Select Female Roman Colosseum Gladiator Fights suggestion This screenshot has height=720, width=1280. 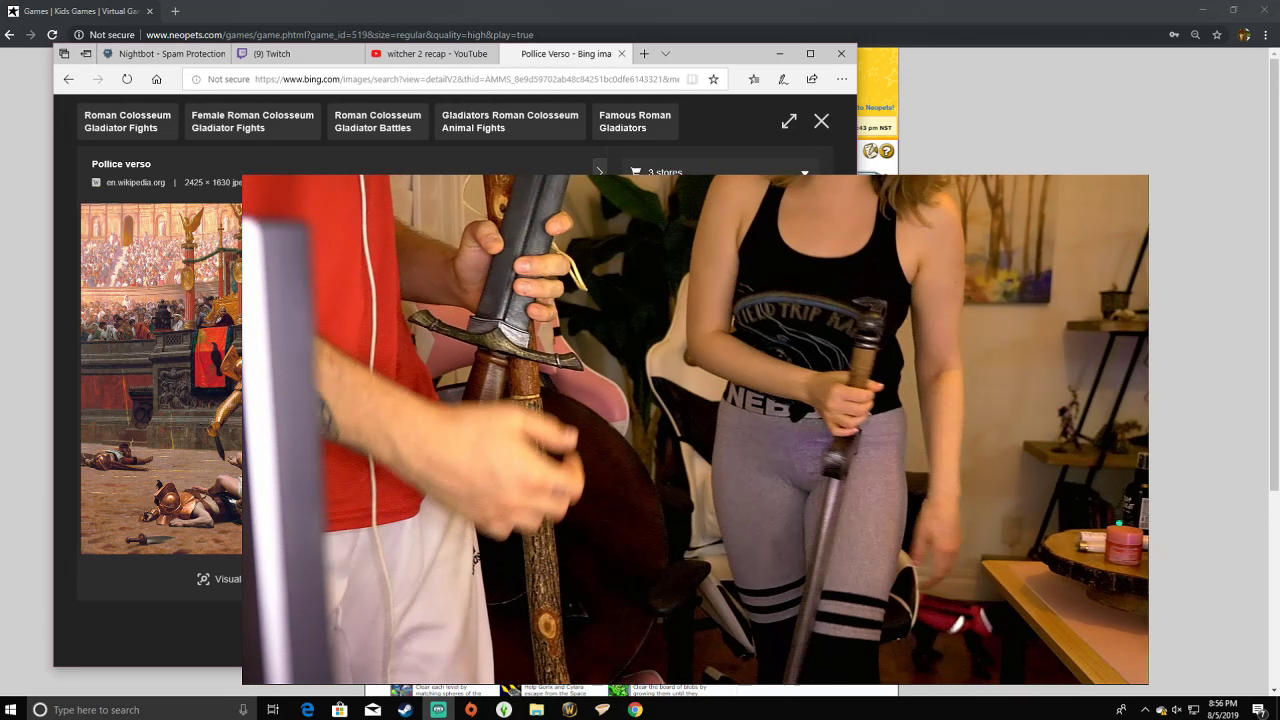(x=252, y=121)
